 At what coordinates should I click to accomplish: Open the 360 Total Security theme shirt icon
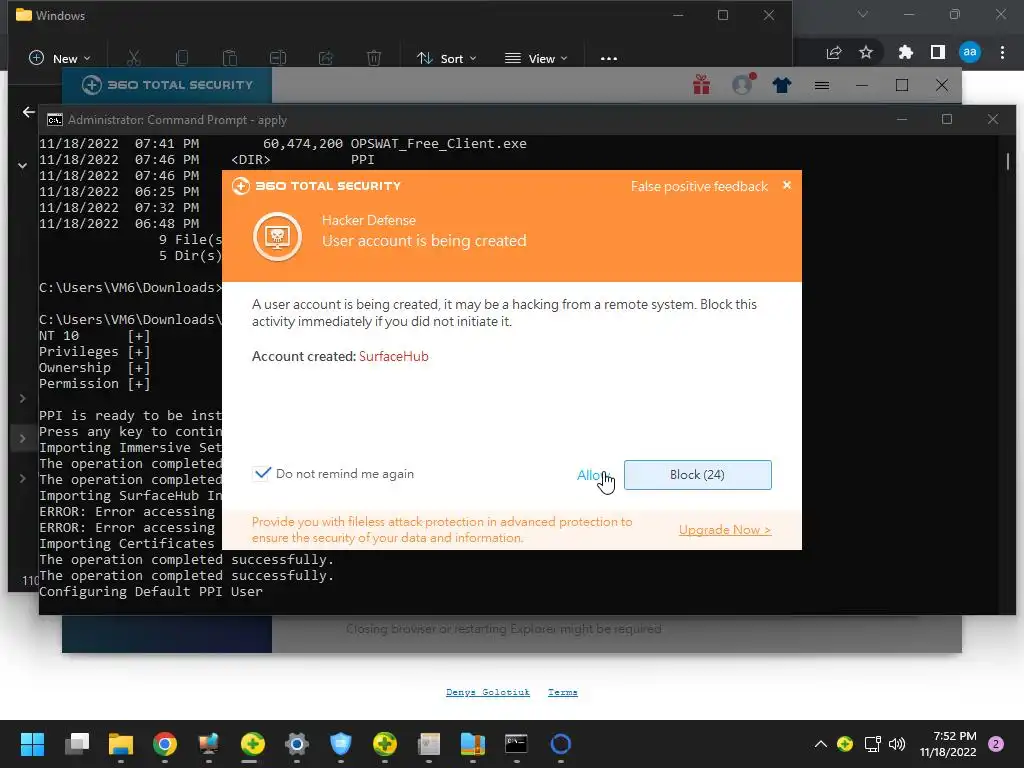point(782,85)
